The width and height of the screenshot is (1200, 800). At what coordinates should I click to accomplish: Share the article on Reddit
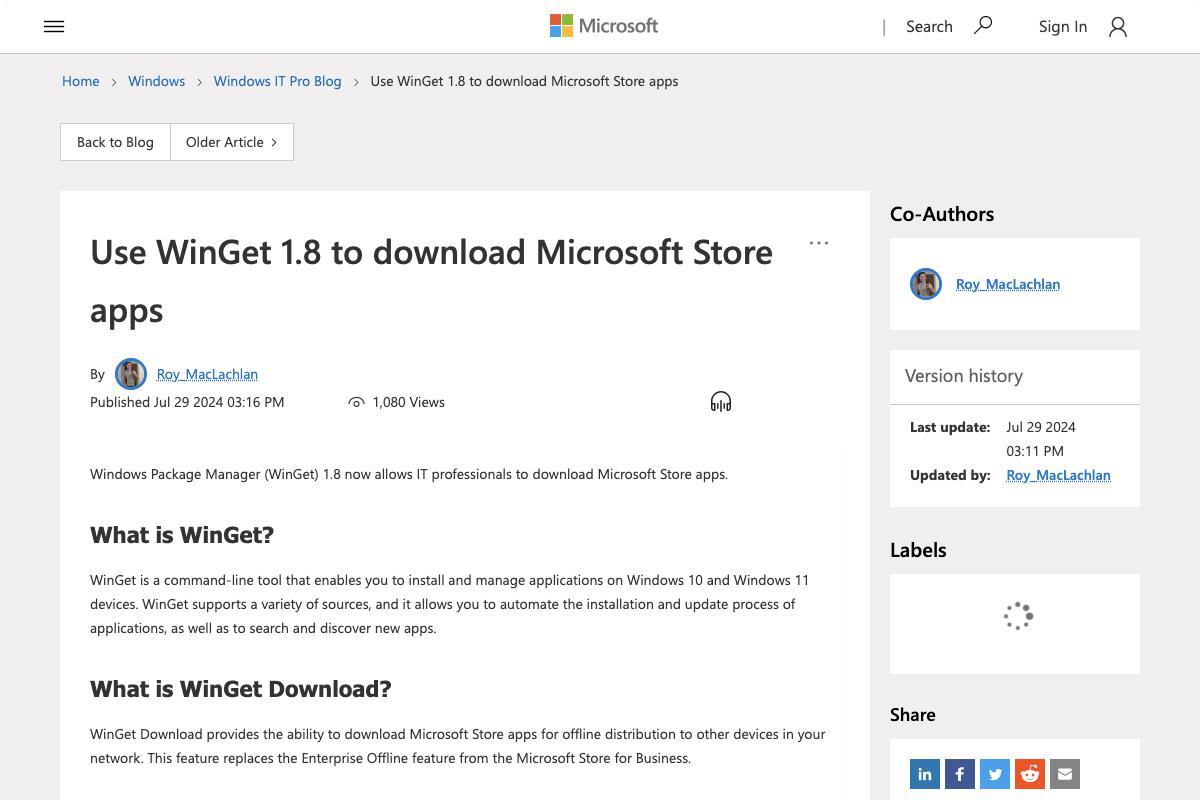point(1030,774)
